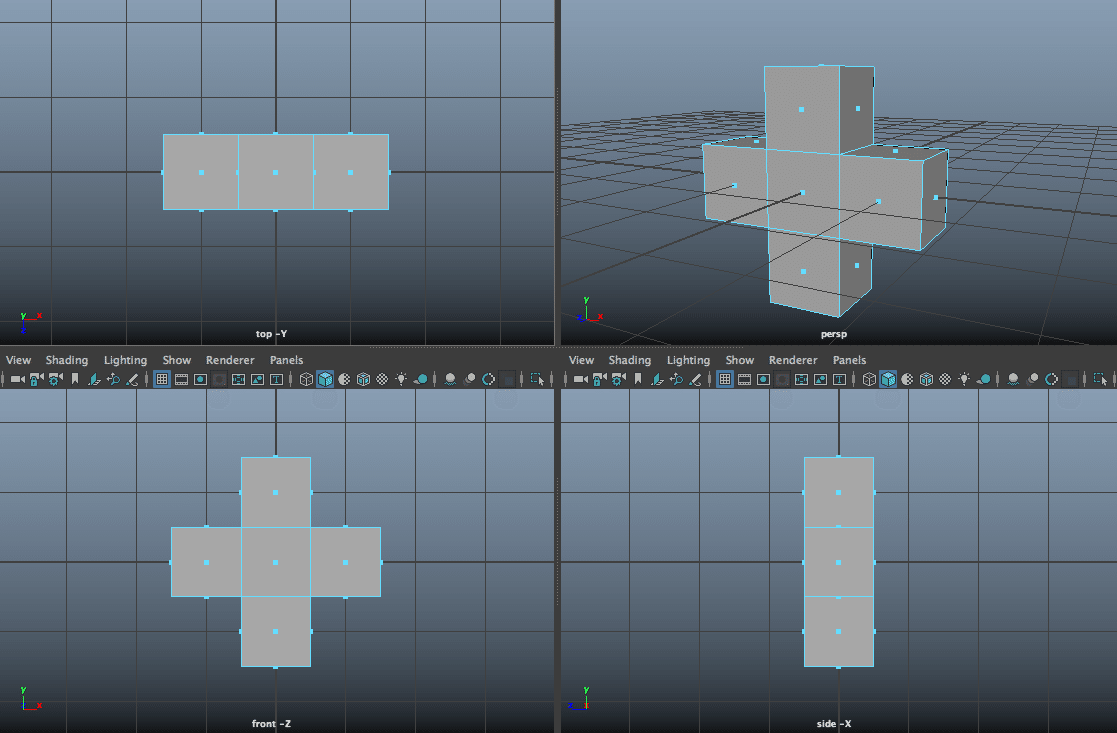Click Smooth Shade All cube in front panel toolbar
The height and width of the screenshot is (733, 1117).
pos(325,379)
